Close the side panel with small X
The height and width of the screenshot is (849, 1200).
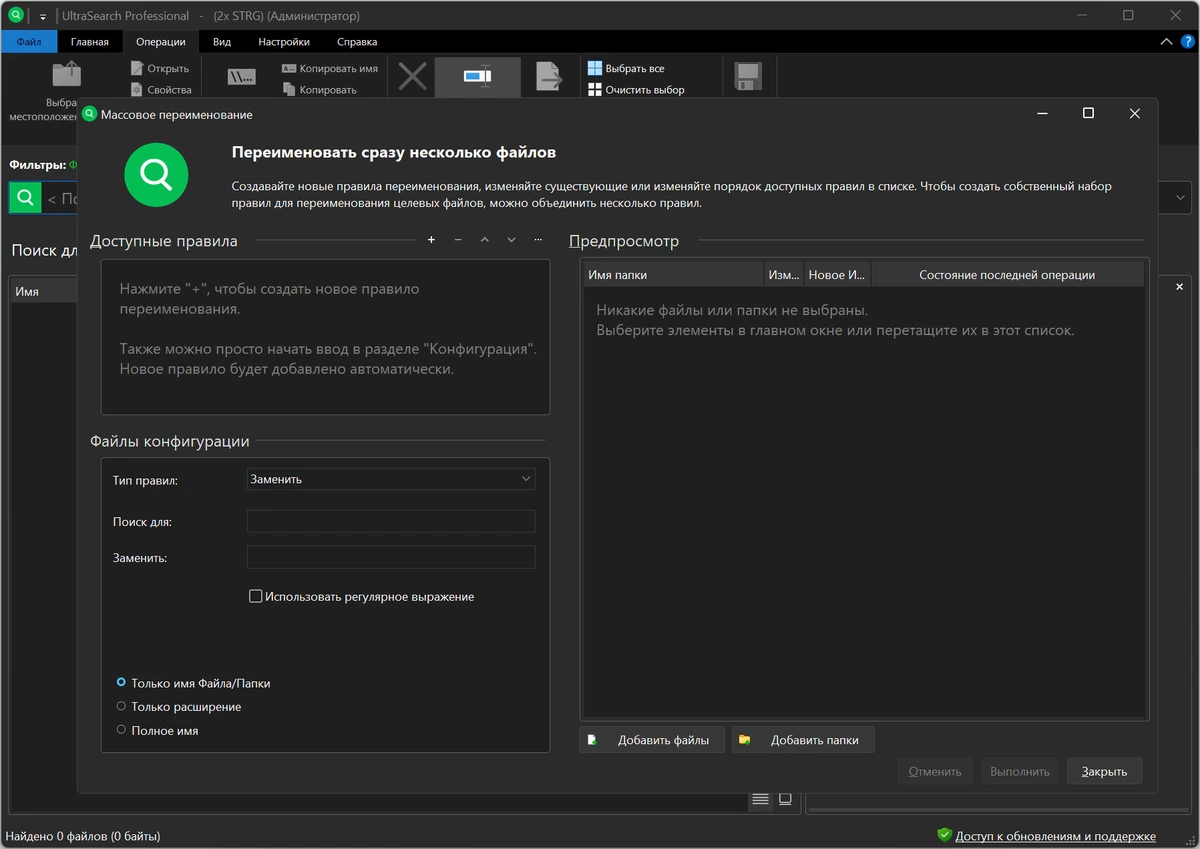[1180, 288]
